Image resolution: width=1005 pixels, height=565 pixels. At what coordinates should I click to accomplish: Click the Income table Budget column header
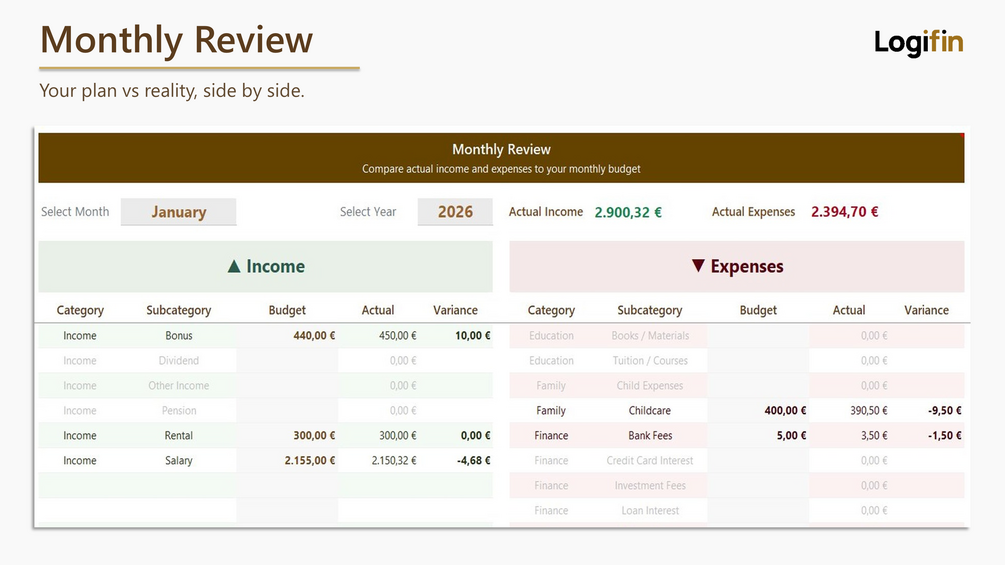(287, 310)
